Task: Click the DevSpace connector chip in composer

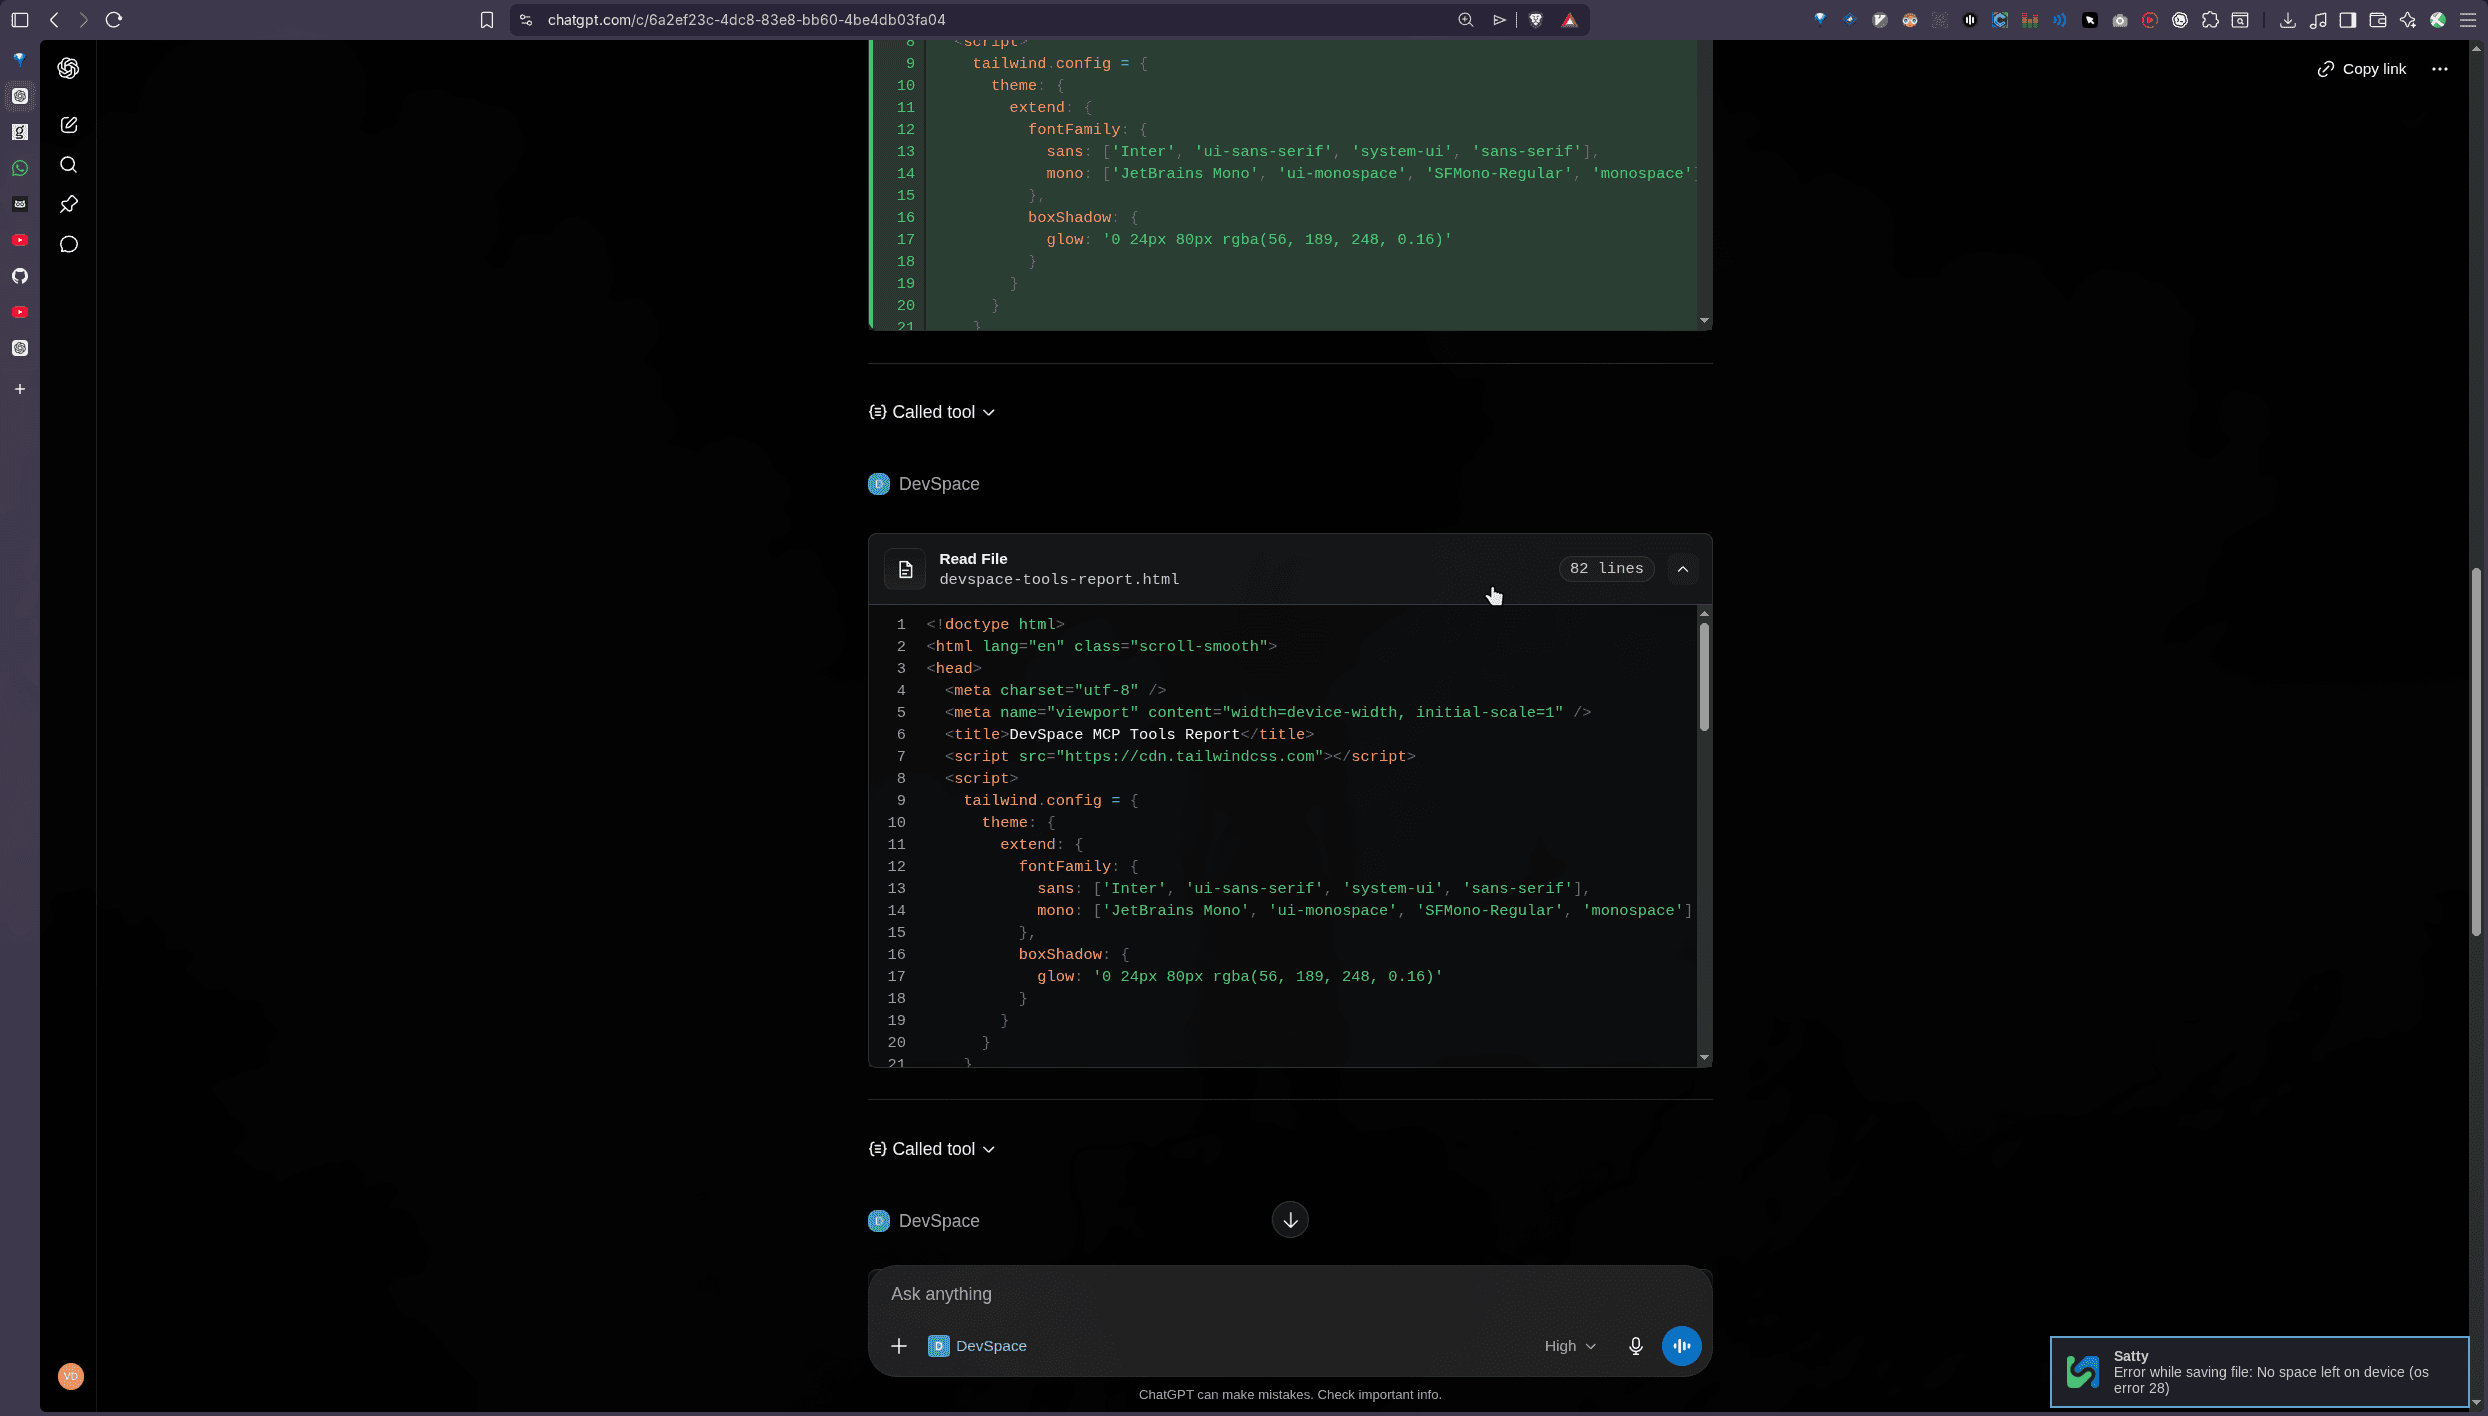Action: click(977, 1346)
